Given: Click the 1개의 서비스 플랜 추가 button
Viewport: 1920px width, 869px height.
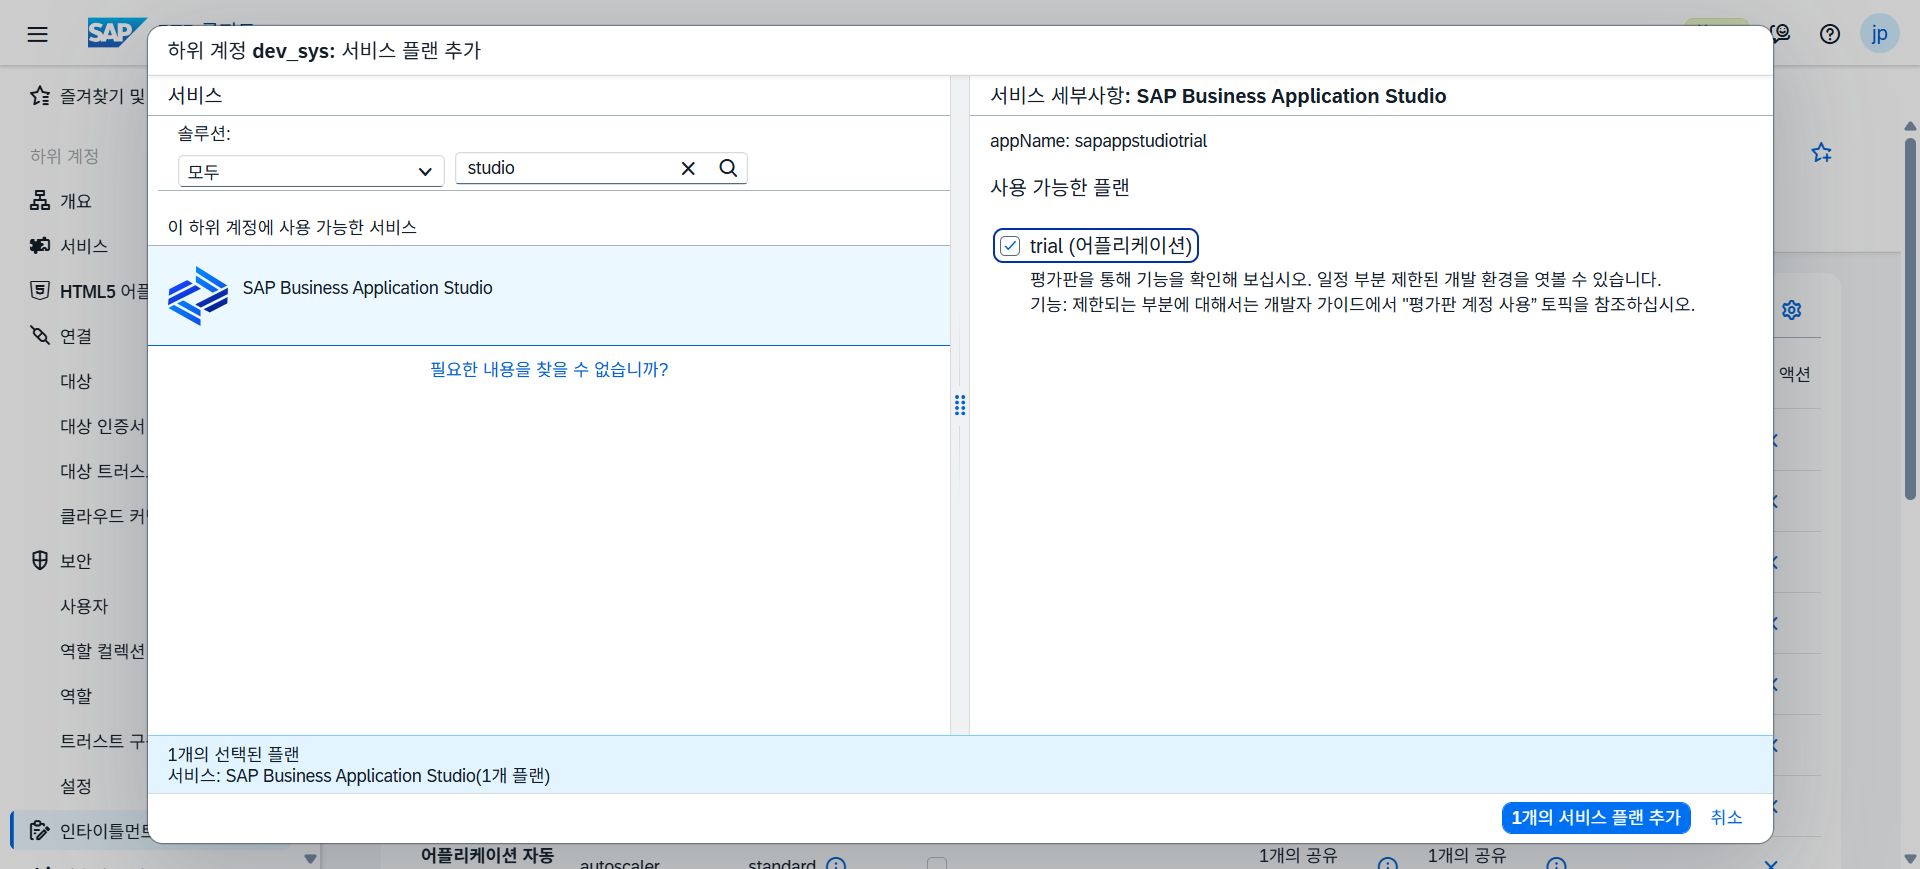Looking at the screenshot, I should [x=1596, y=818].
